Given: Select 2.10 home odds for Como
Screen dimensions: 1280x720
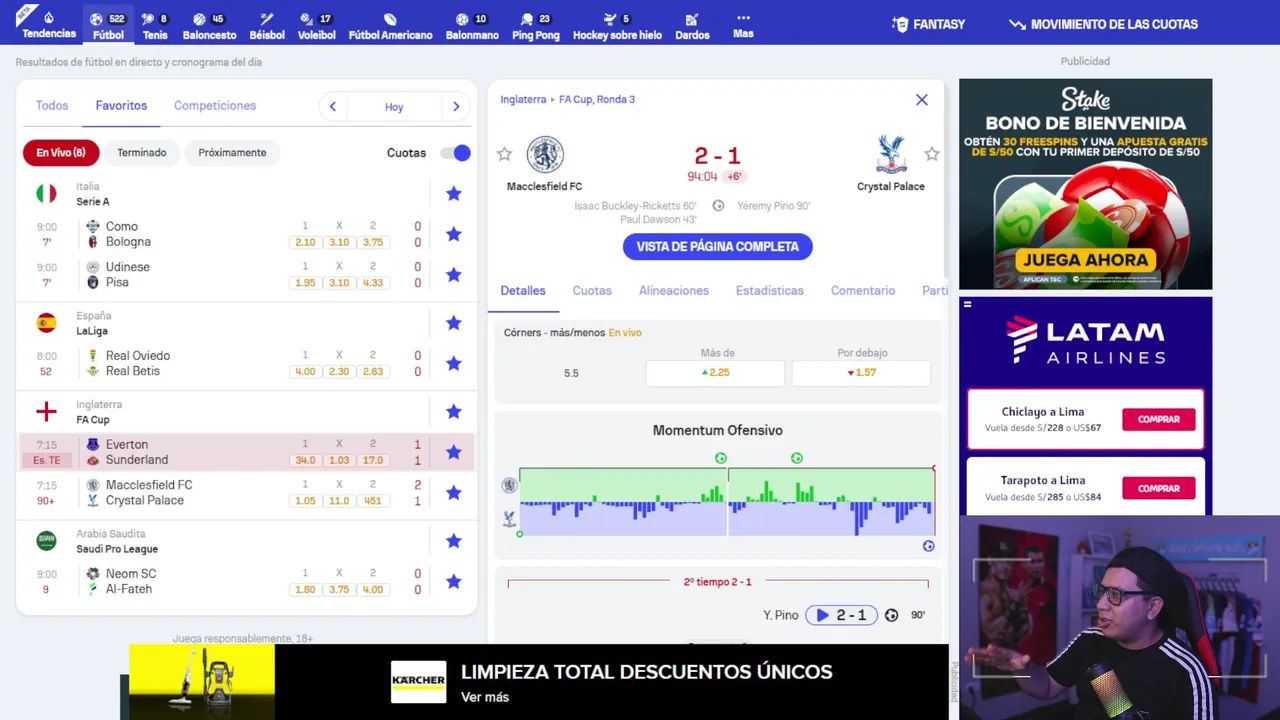Looking at the screenshot, I should 305,242.
